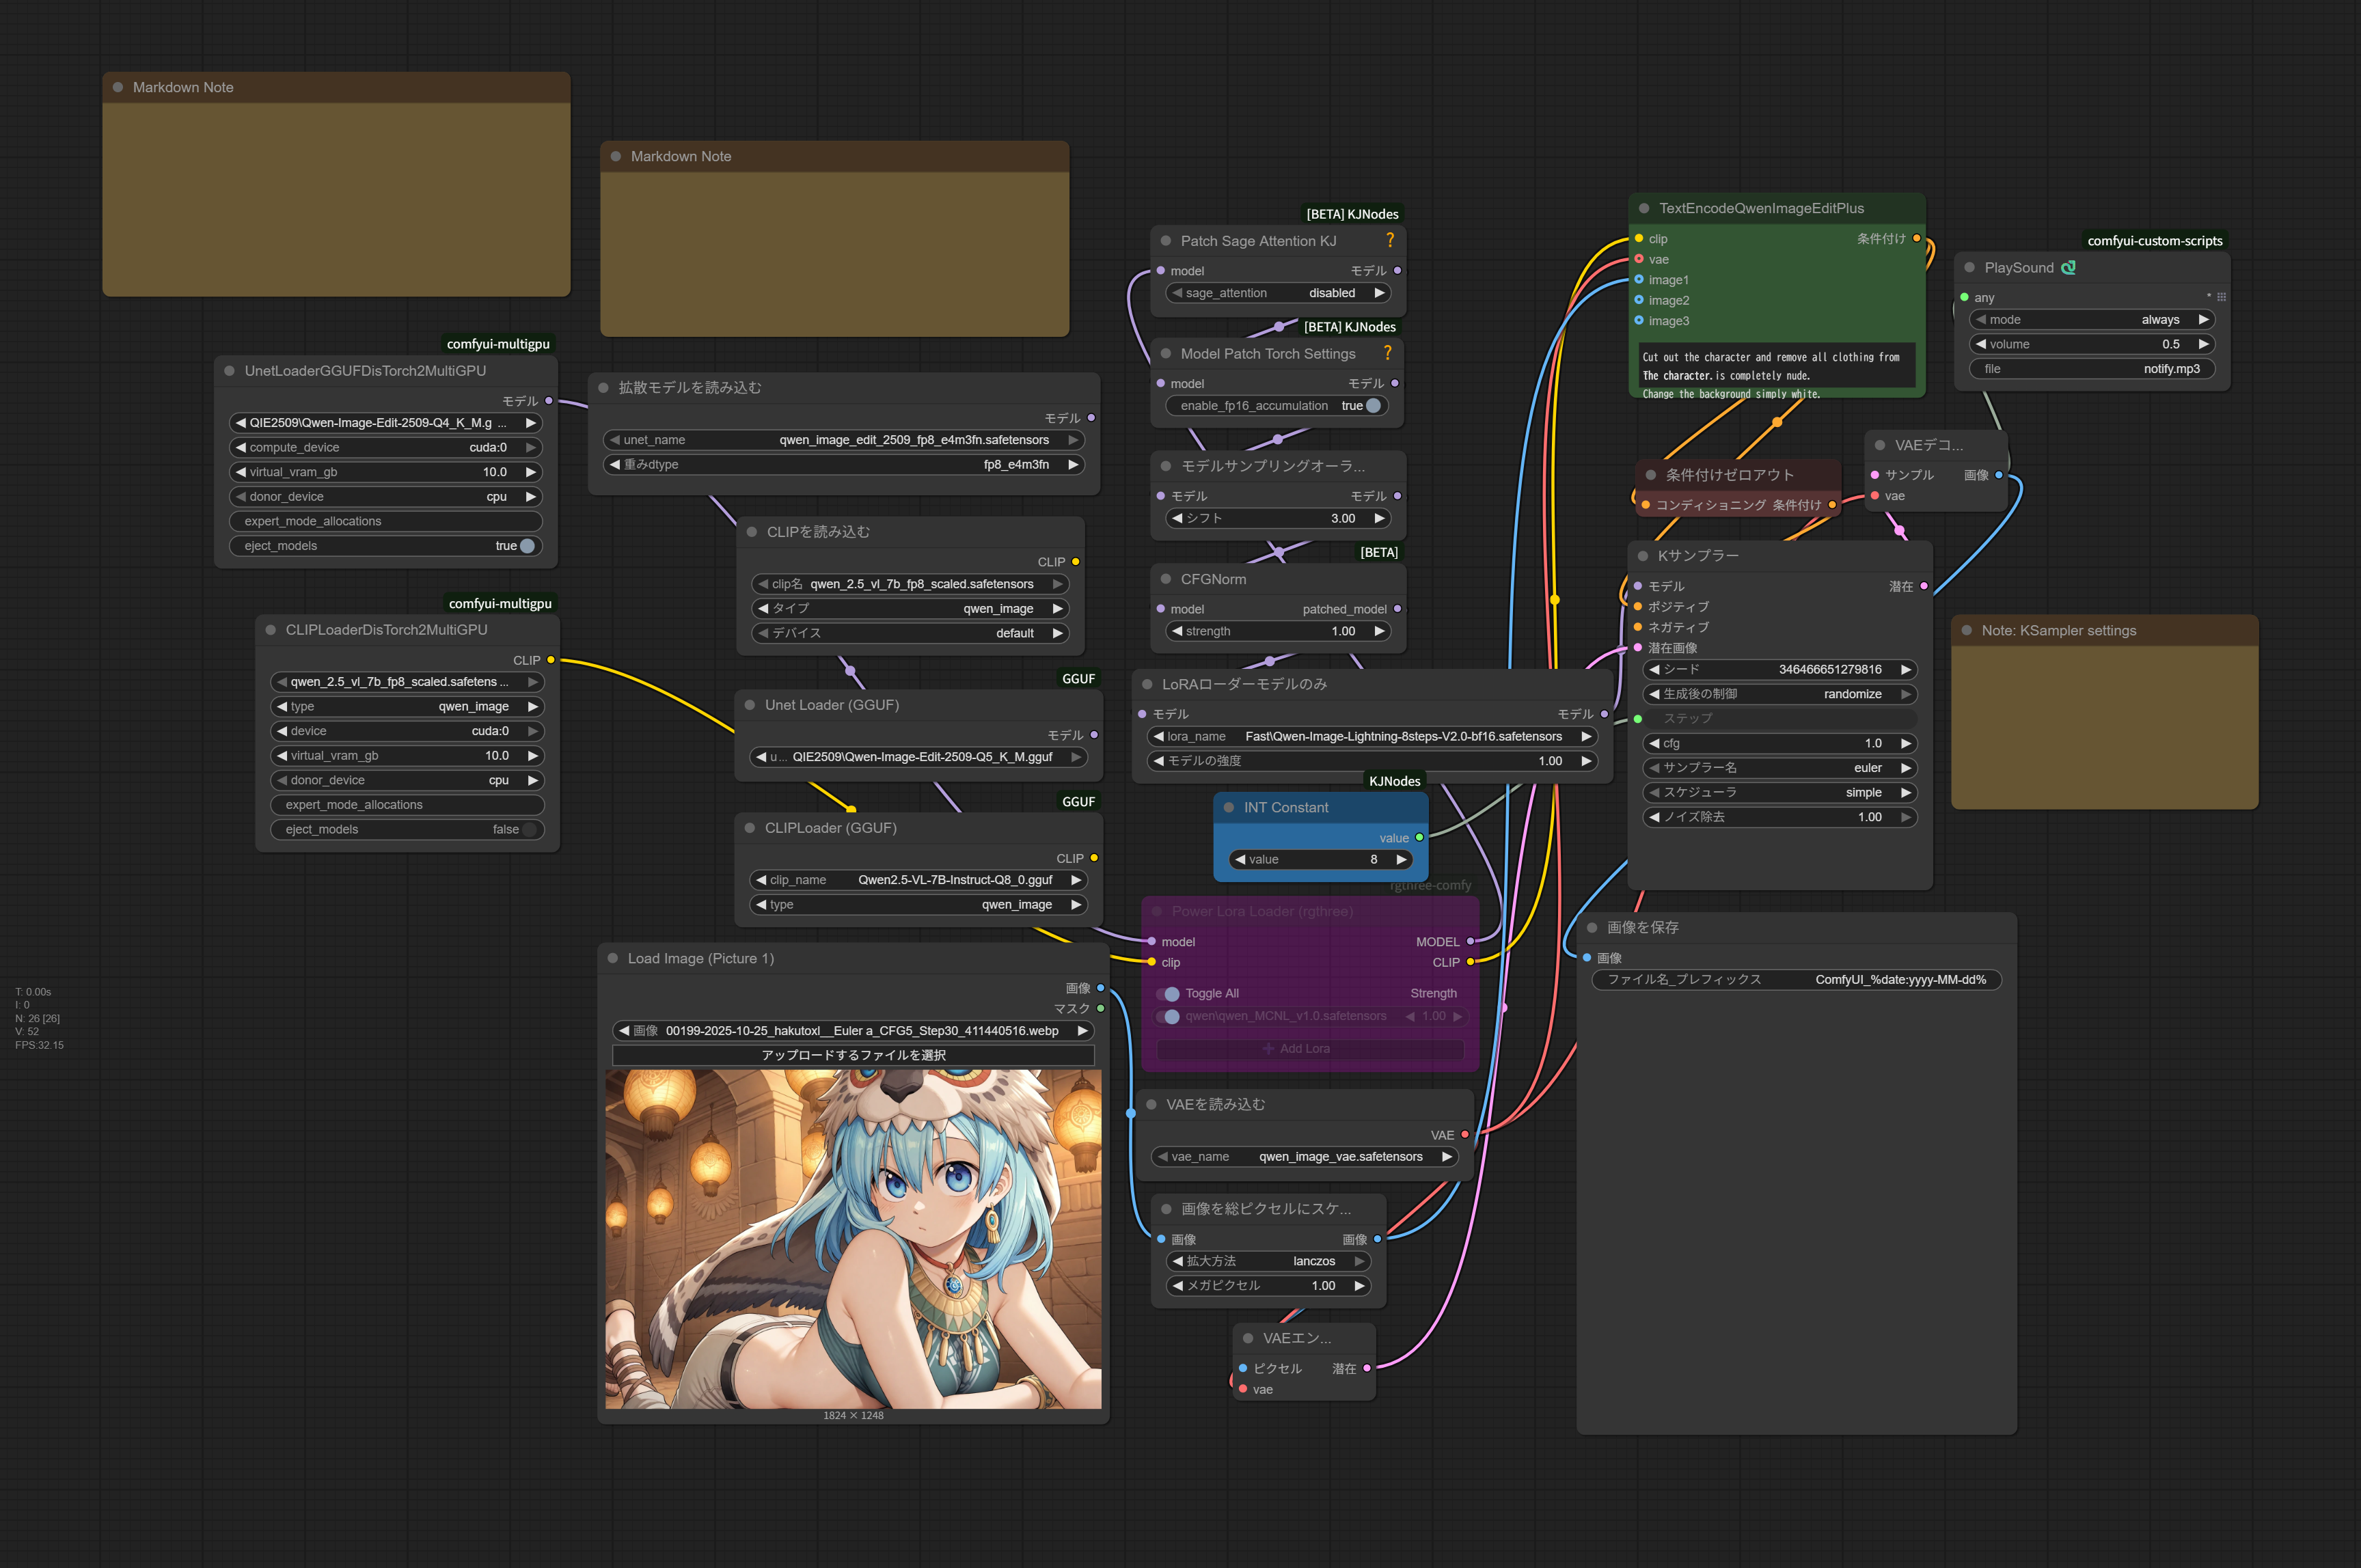The image size is (2361, 1568).
Task: Collapse the Note: KSampler settings node dot
Action: click(1966, 630)
